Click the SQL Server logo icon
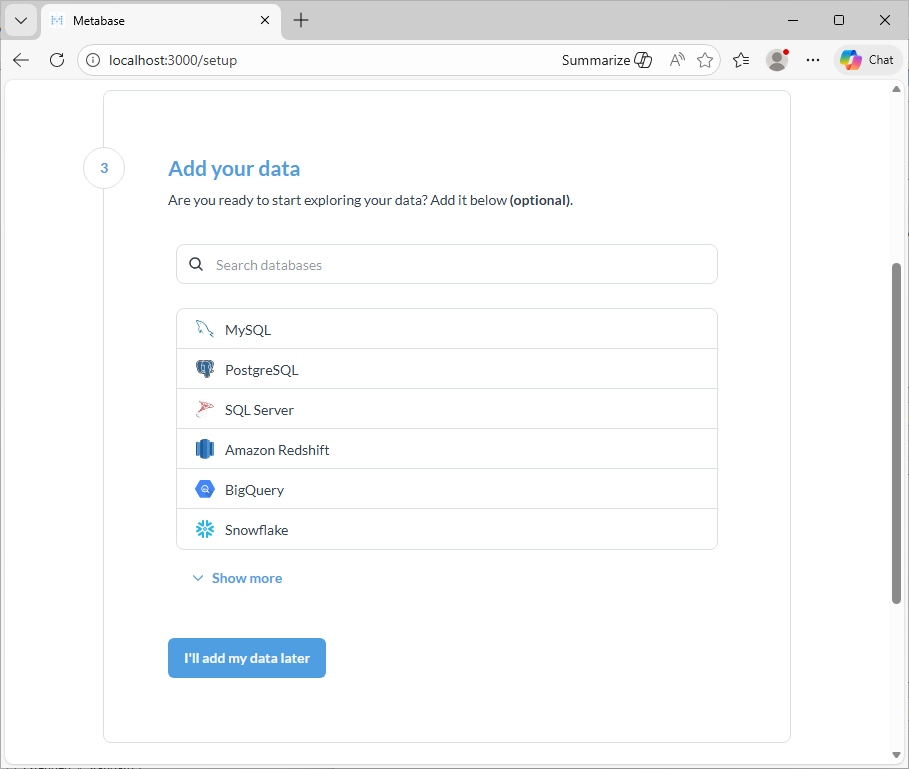Screen dimensions: 909x769 coord(205,409)
